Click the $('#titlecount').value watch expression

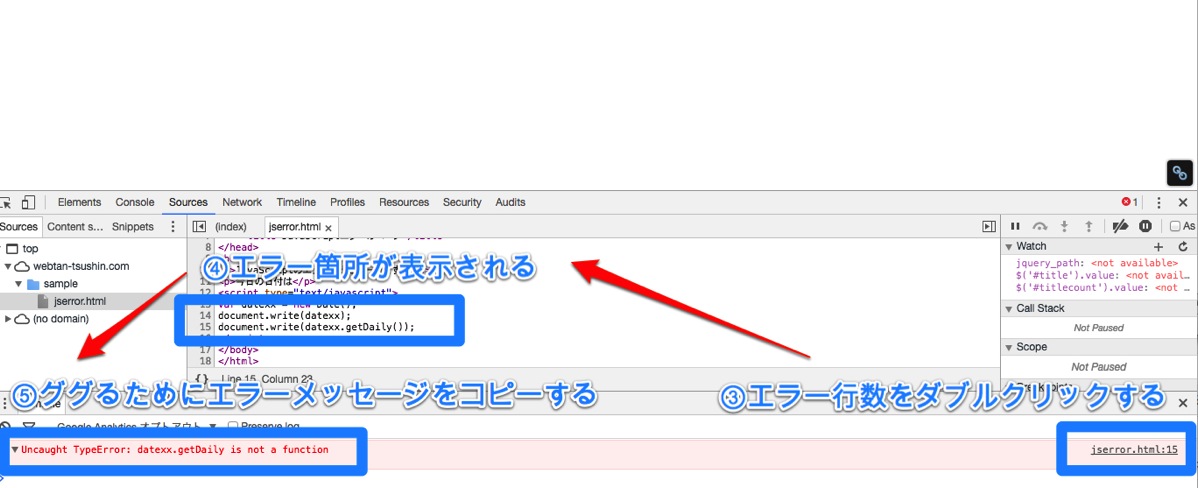[1102, 287]
